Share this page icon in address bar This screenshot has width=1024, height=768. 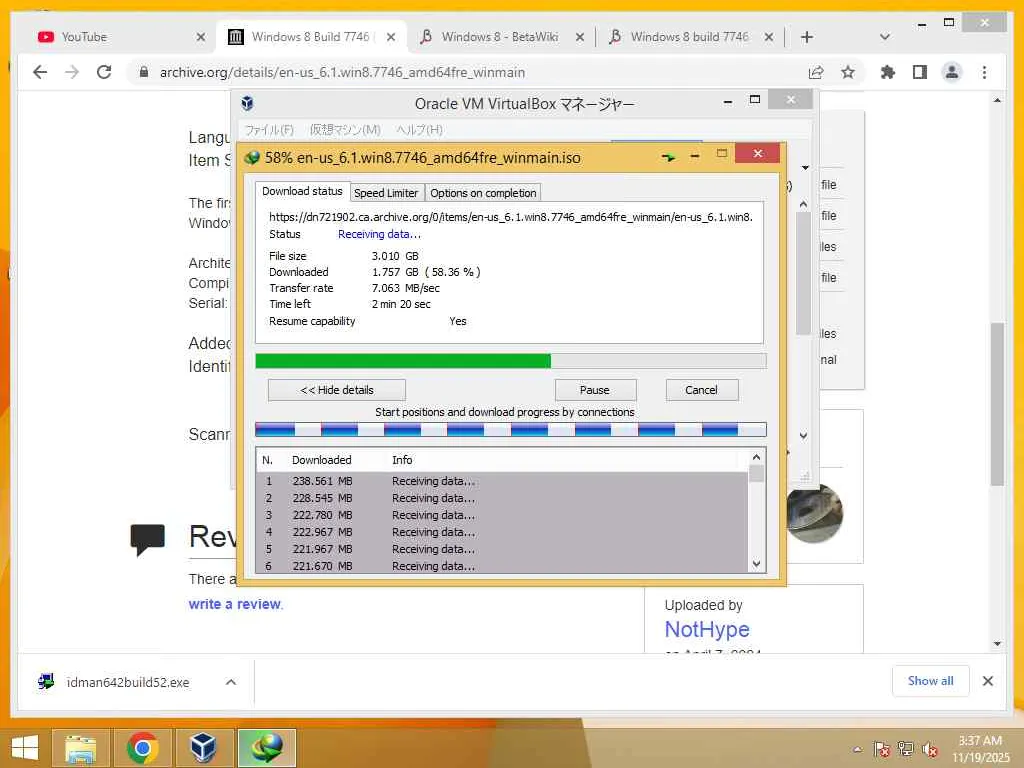point(816,72)
